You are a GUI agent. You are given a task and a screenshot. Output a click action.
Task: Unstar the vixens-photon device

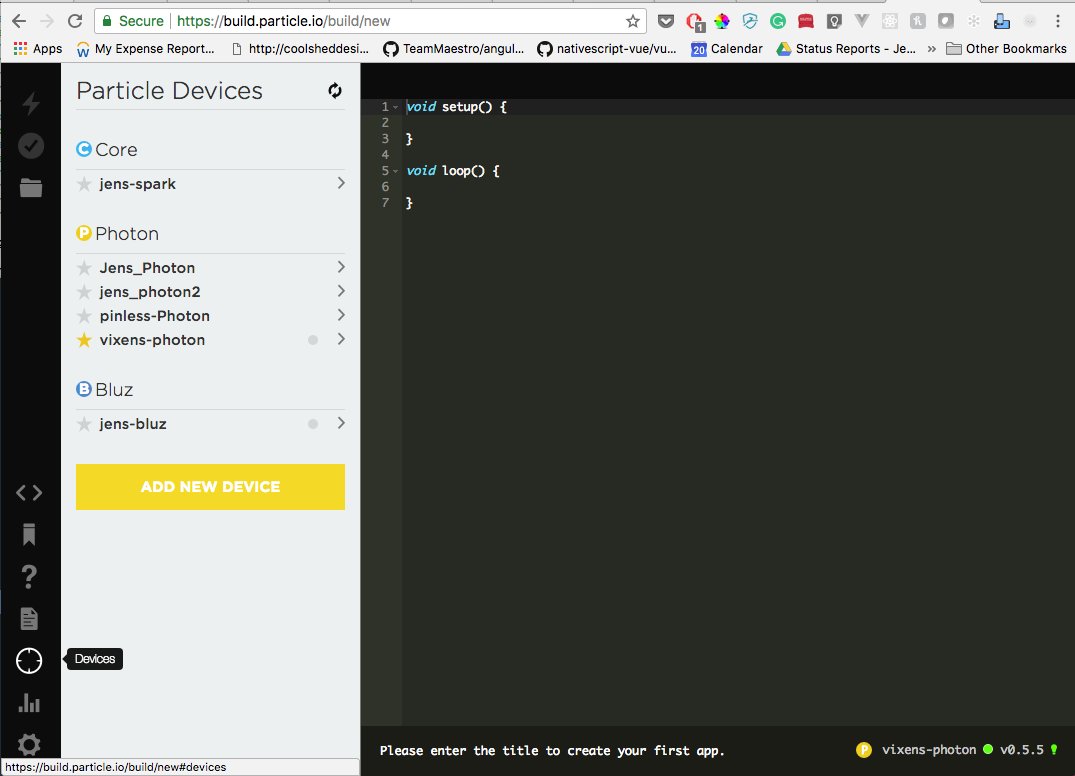[x=84, y=340]
